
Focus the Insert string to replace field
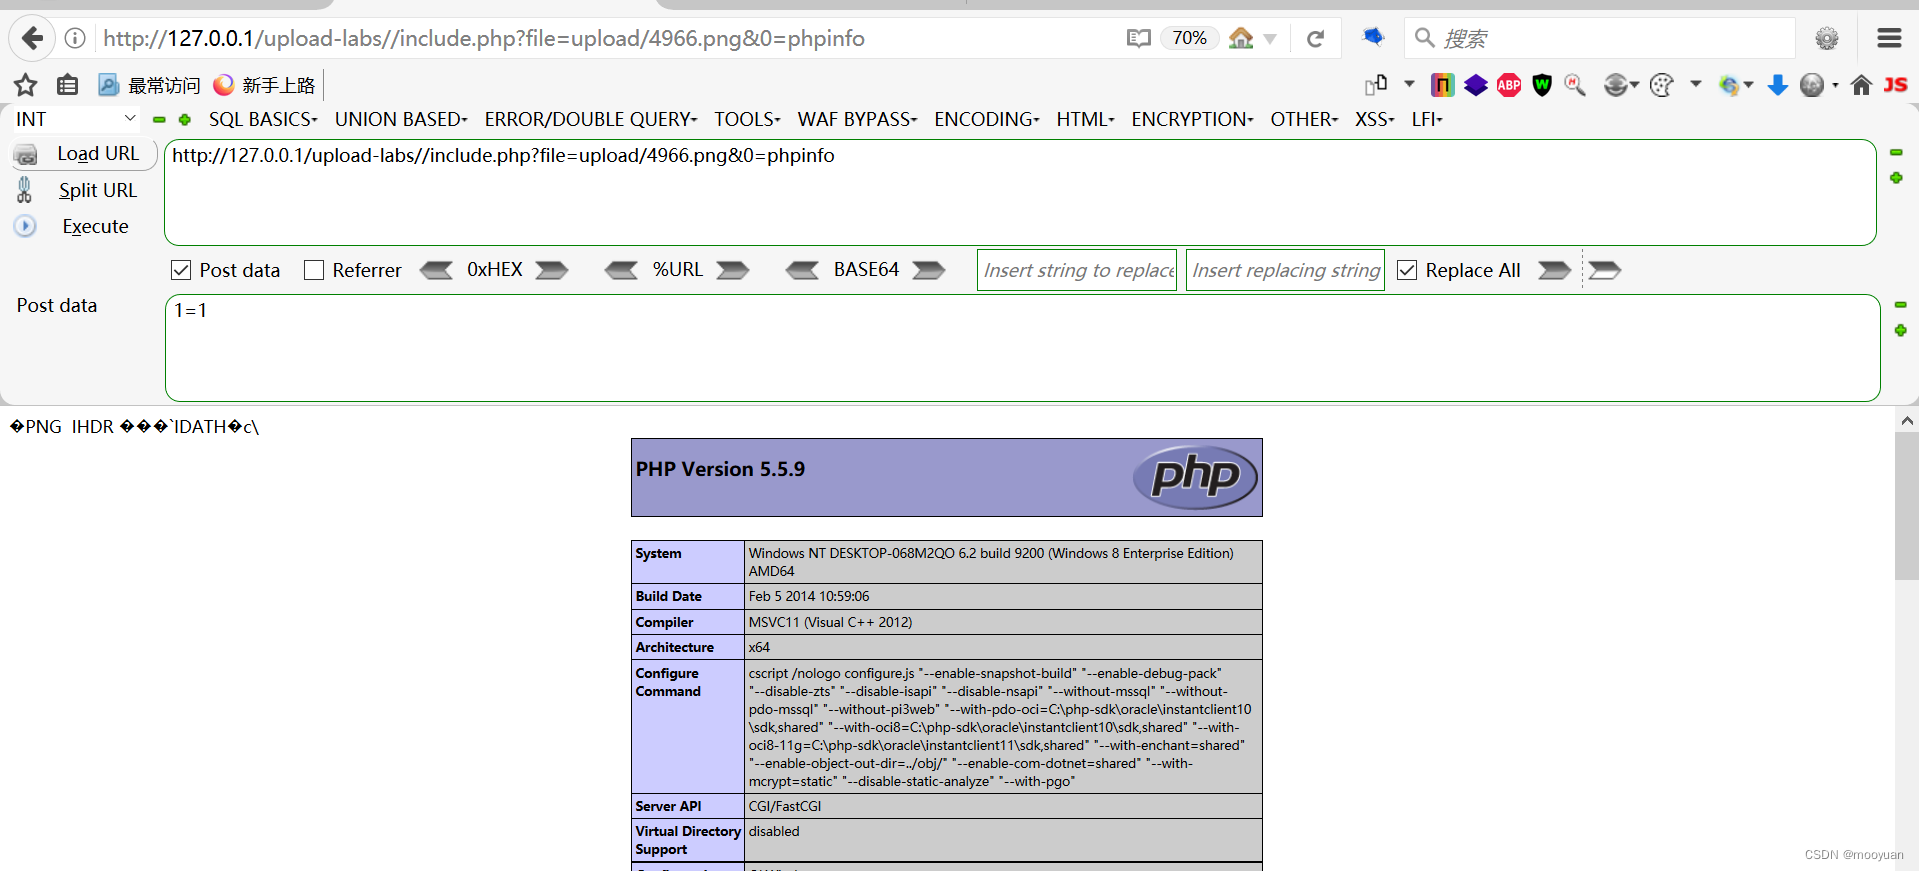tap(1077, 270)
